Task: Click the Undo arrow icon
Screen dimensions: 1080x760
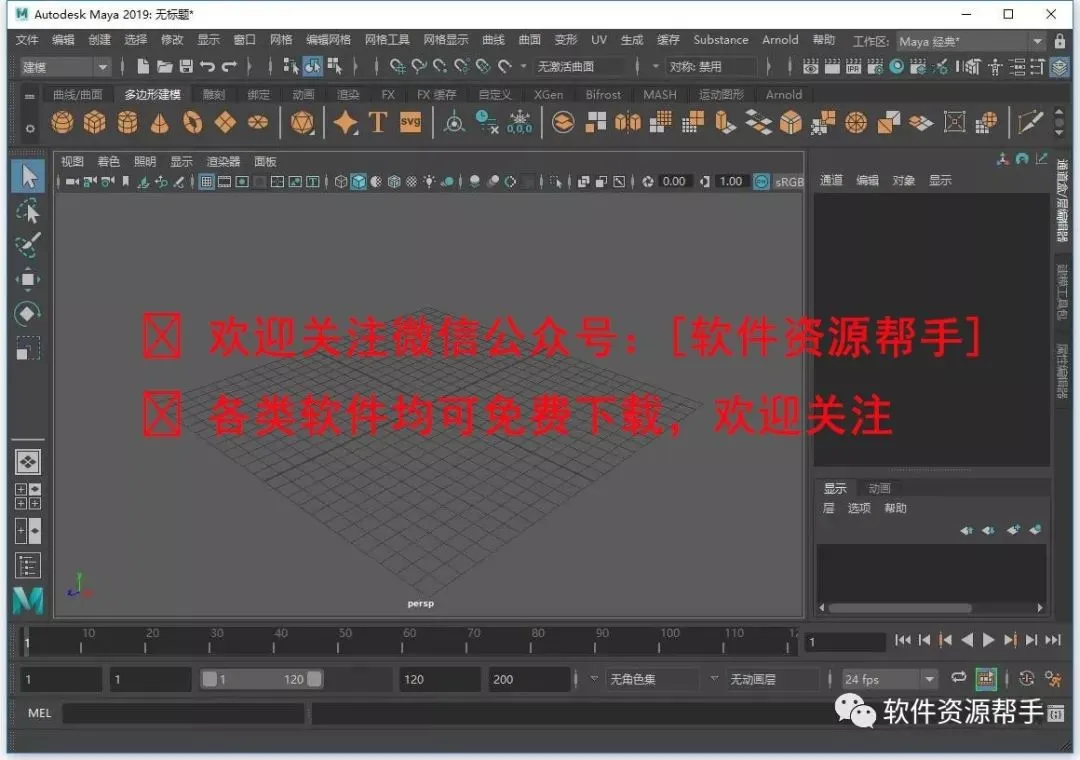Action: (207, 67)
